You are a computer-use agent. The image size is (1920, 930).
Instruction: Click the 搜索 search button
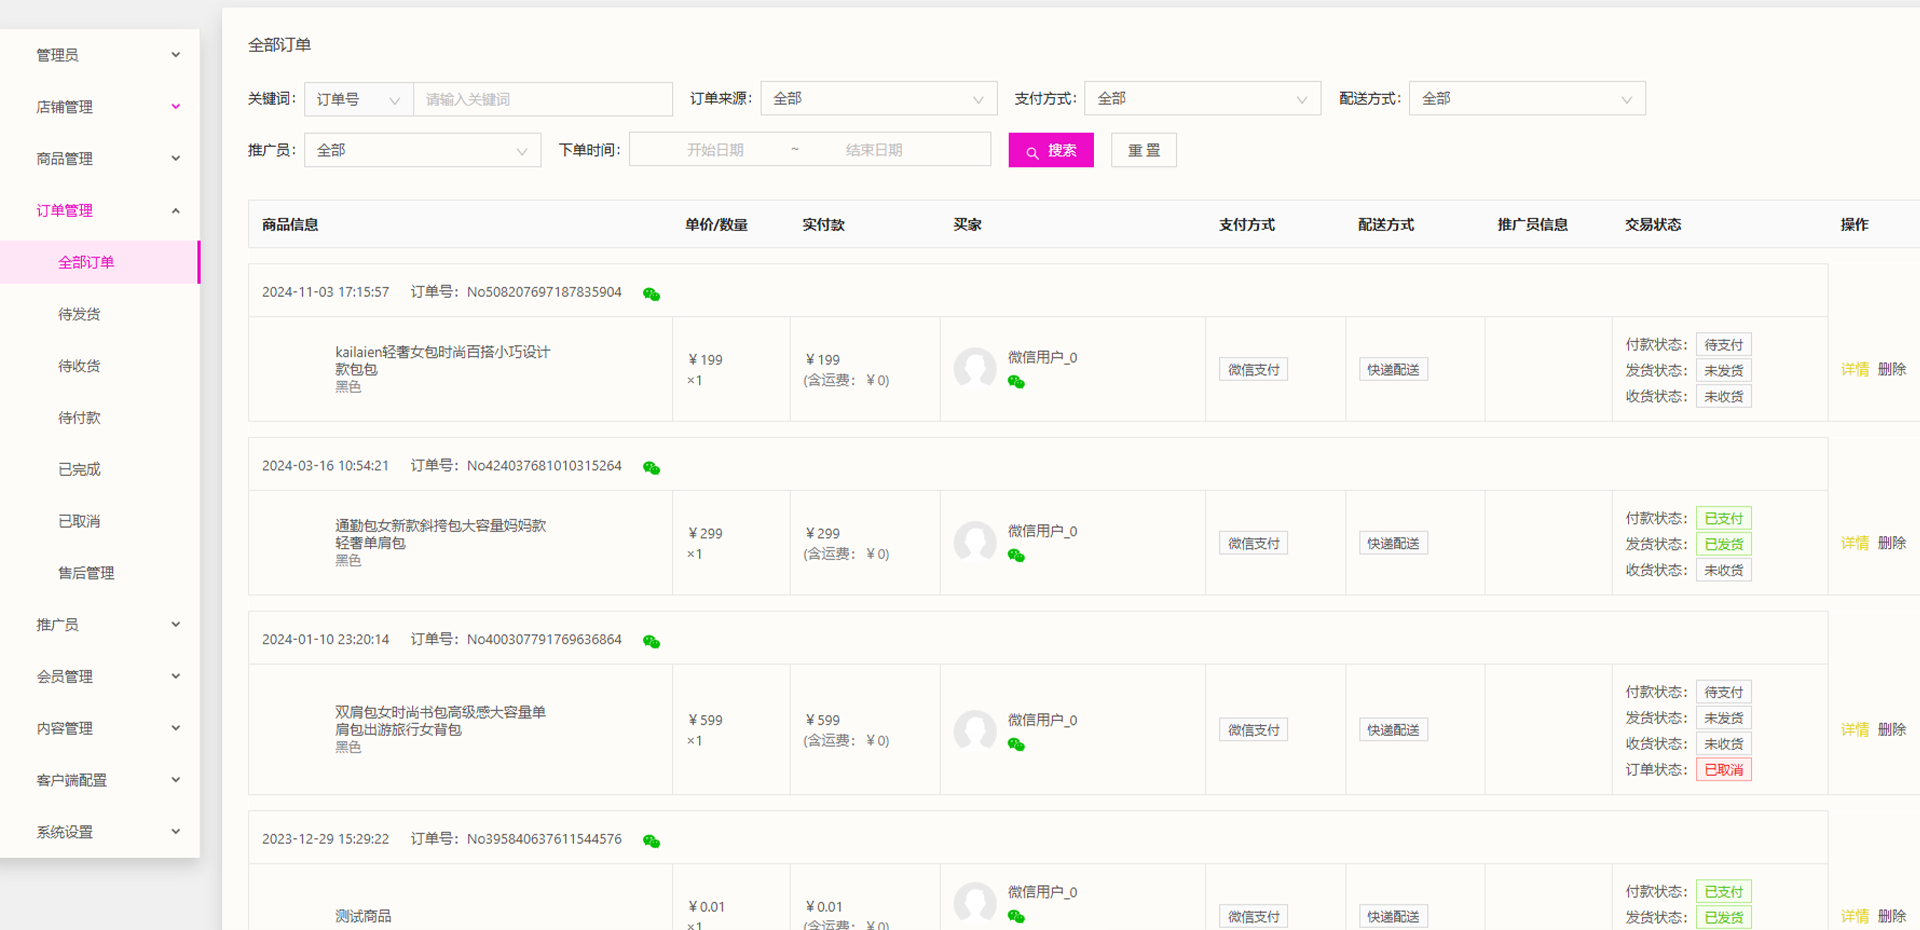(1051, 150)
